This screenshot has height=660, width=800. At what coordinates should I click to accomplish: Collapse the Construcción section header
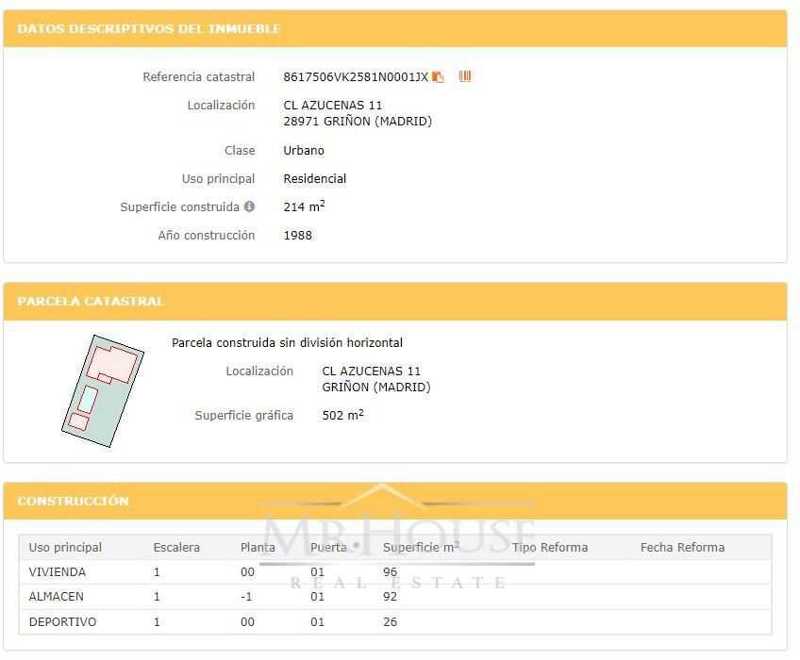[x=73, y=501]
